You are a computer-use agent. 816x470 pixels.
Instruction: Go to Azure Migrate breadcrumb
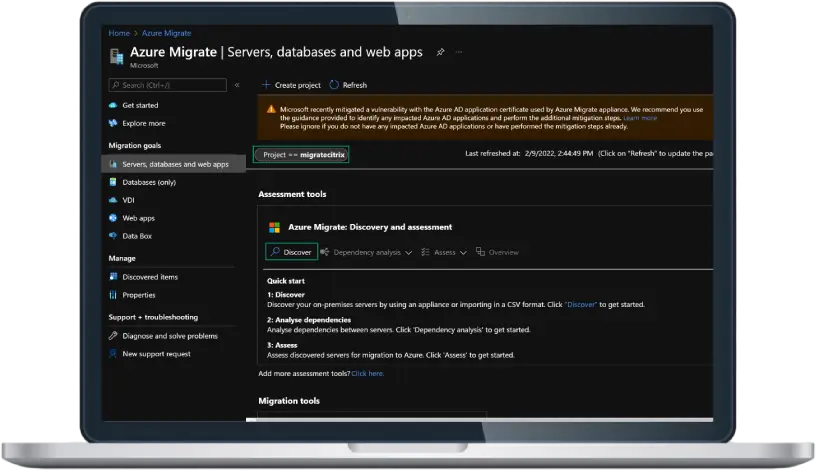(x=167, y=33)
